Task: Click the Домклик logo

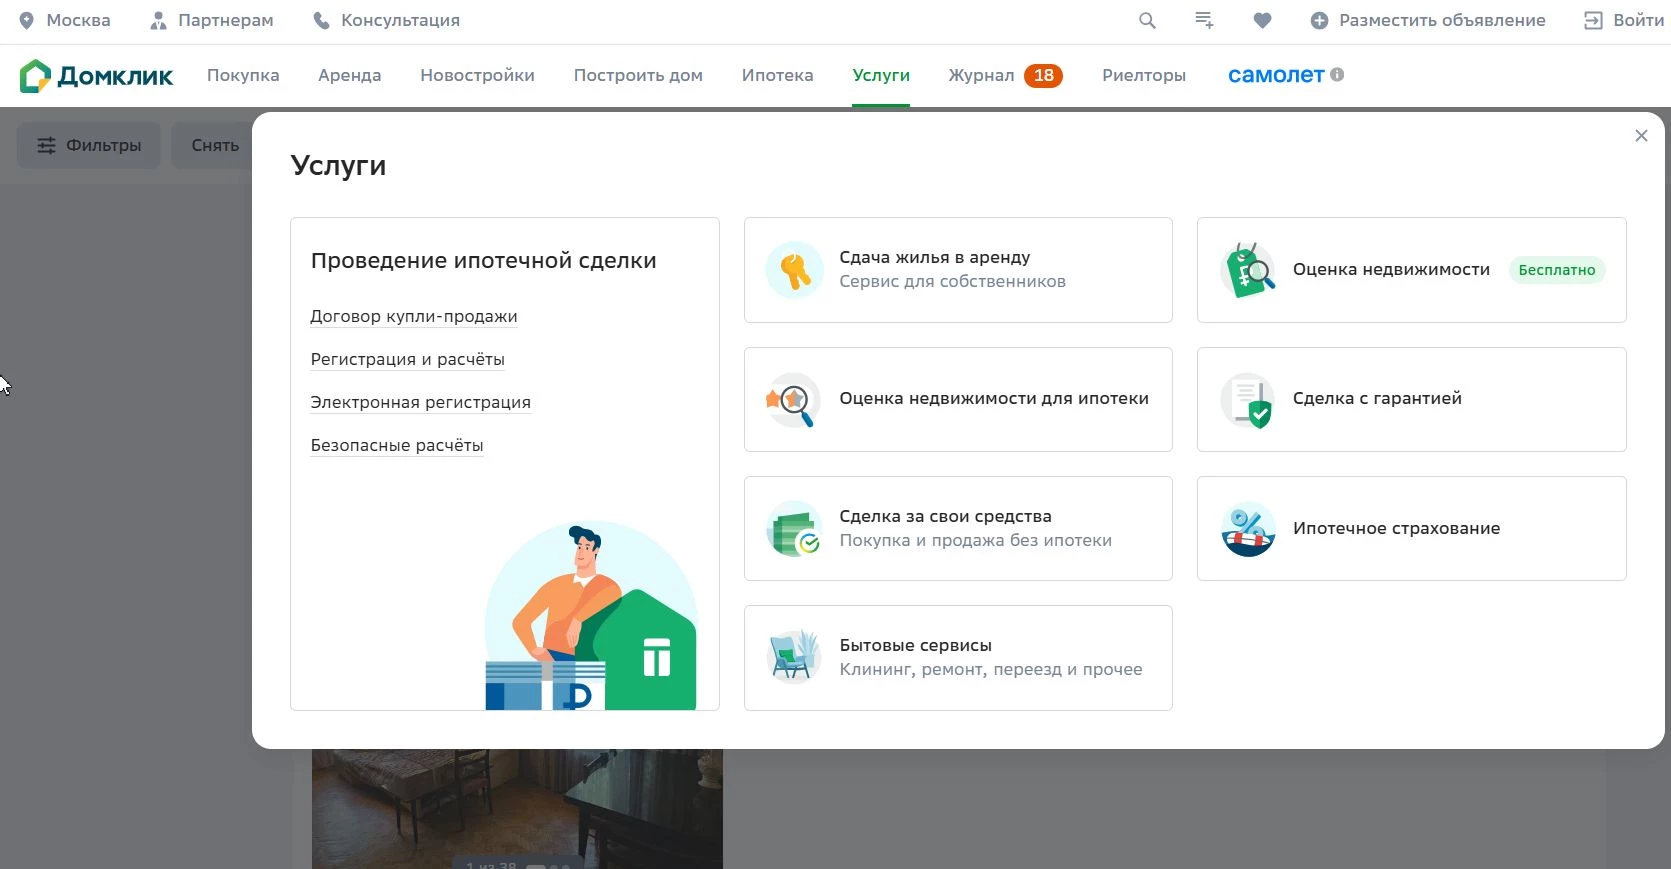Action: click(97, 76)
